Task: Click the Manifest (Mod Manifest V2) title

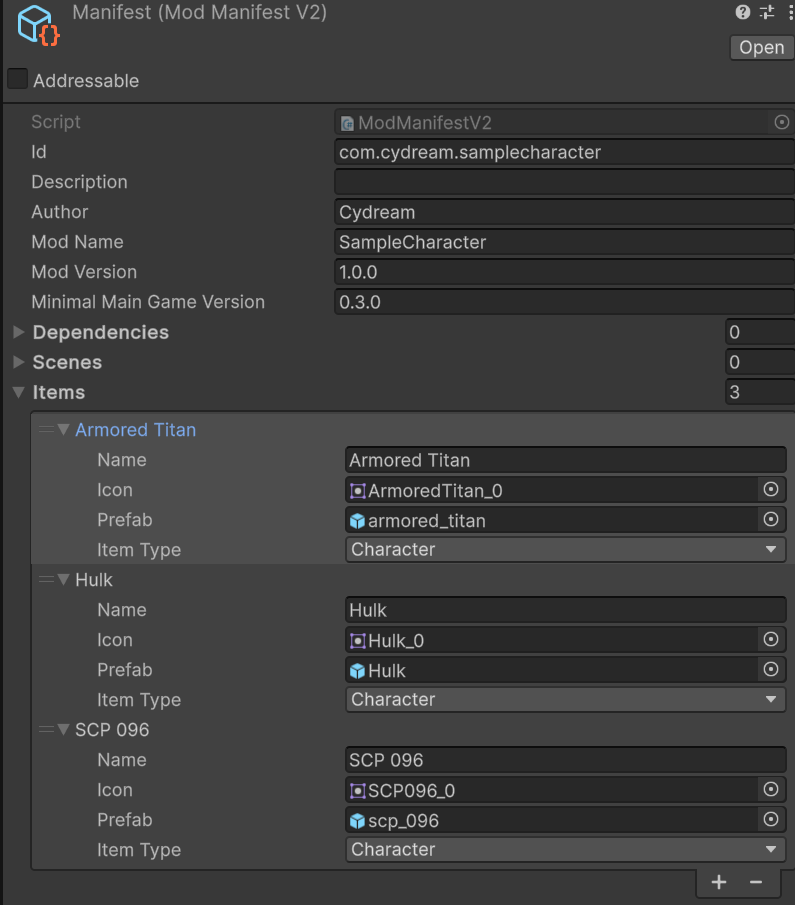Action: click(x=200, y=12)
